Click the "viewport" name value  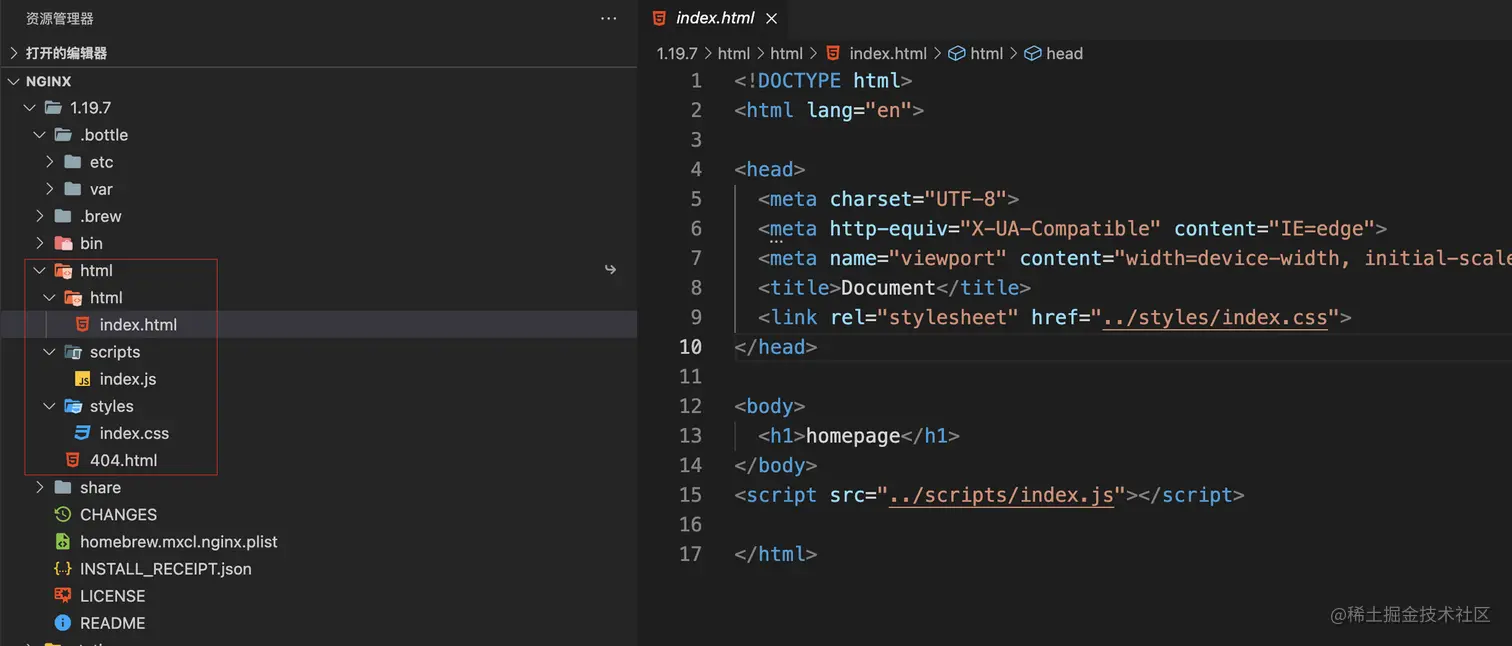(948, 258)
